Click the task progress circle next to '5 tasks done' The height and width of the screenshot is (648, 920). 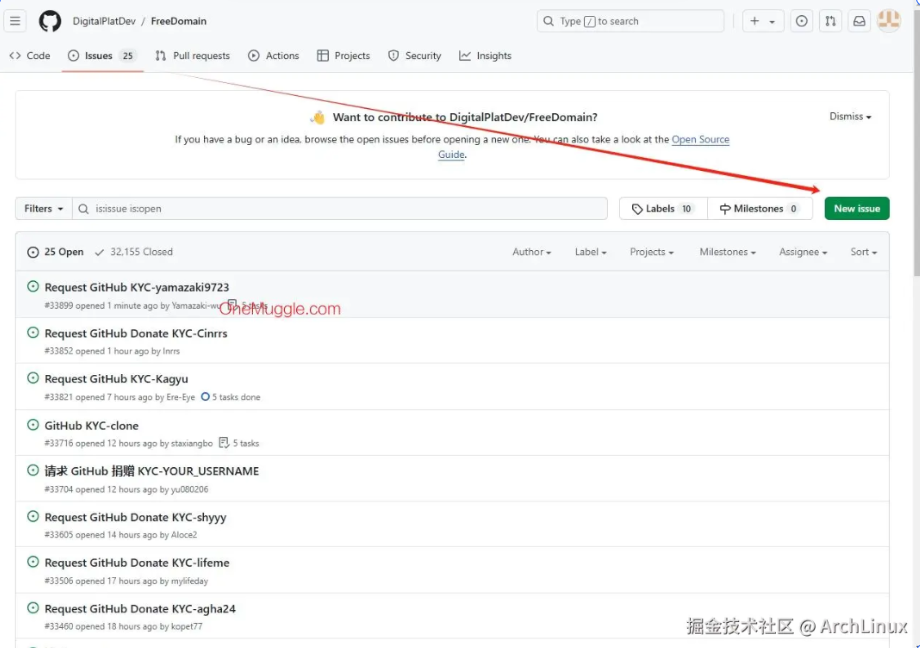click(x=205, y=397)
